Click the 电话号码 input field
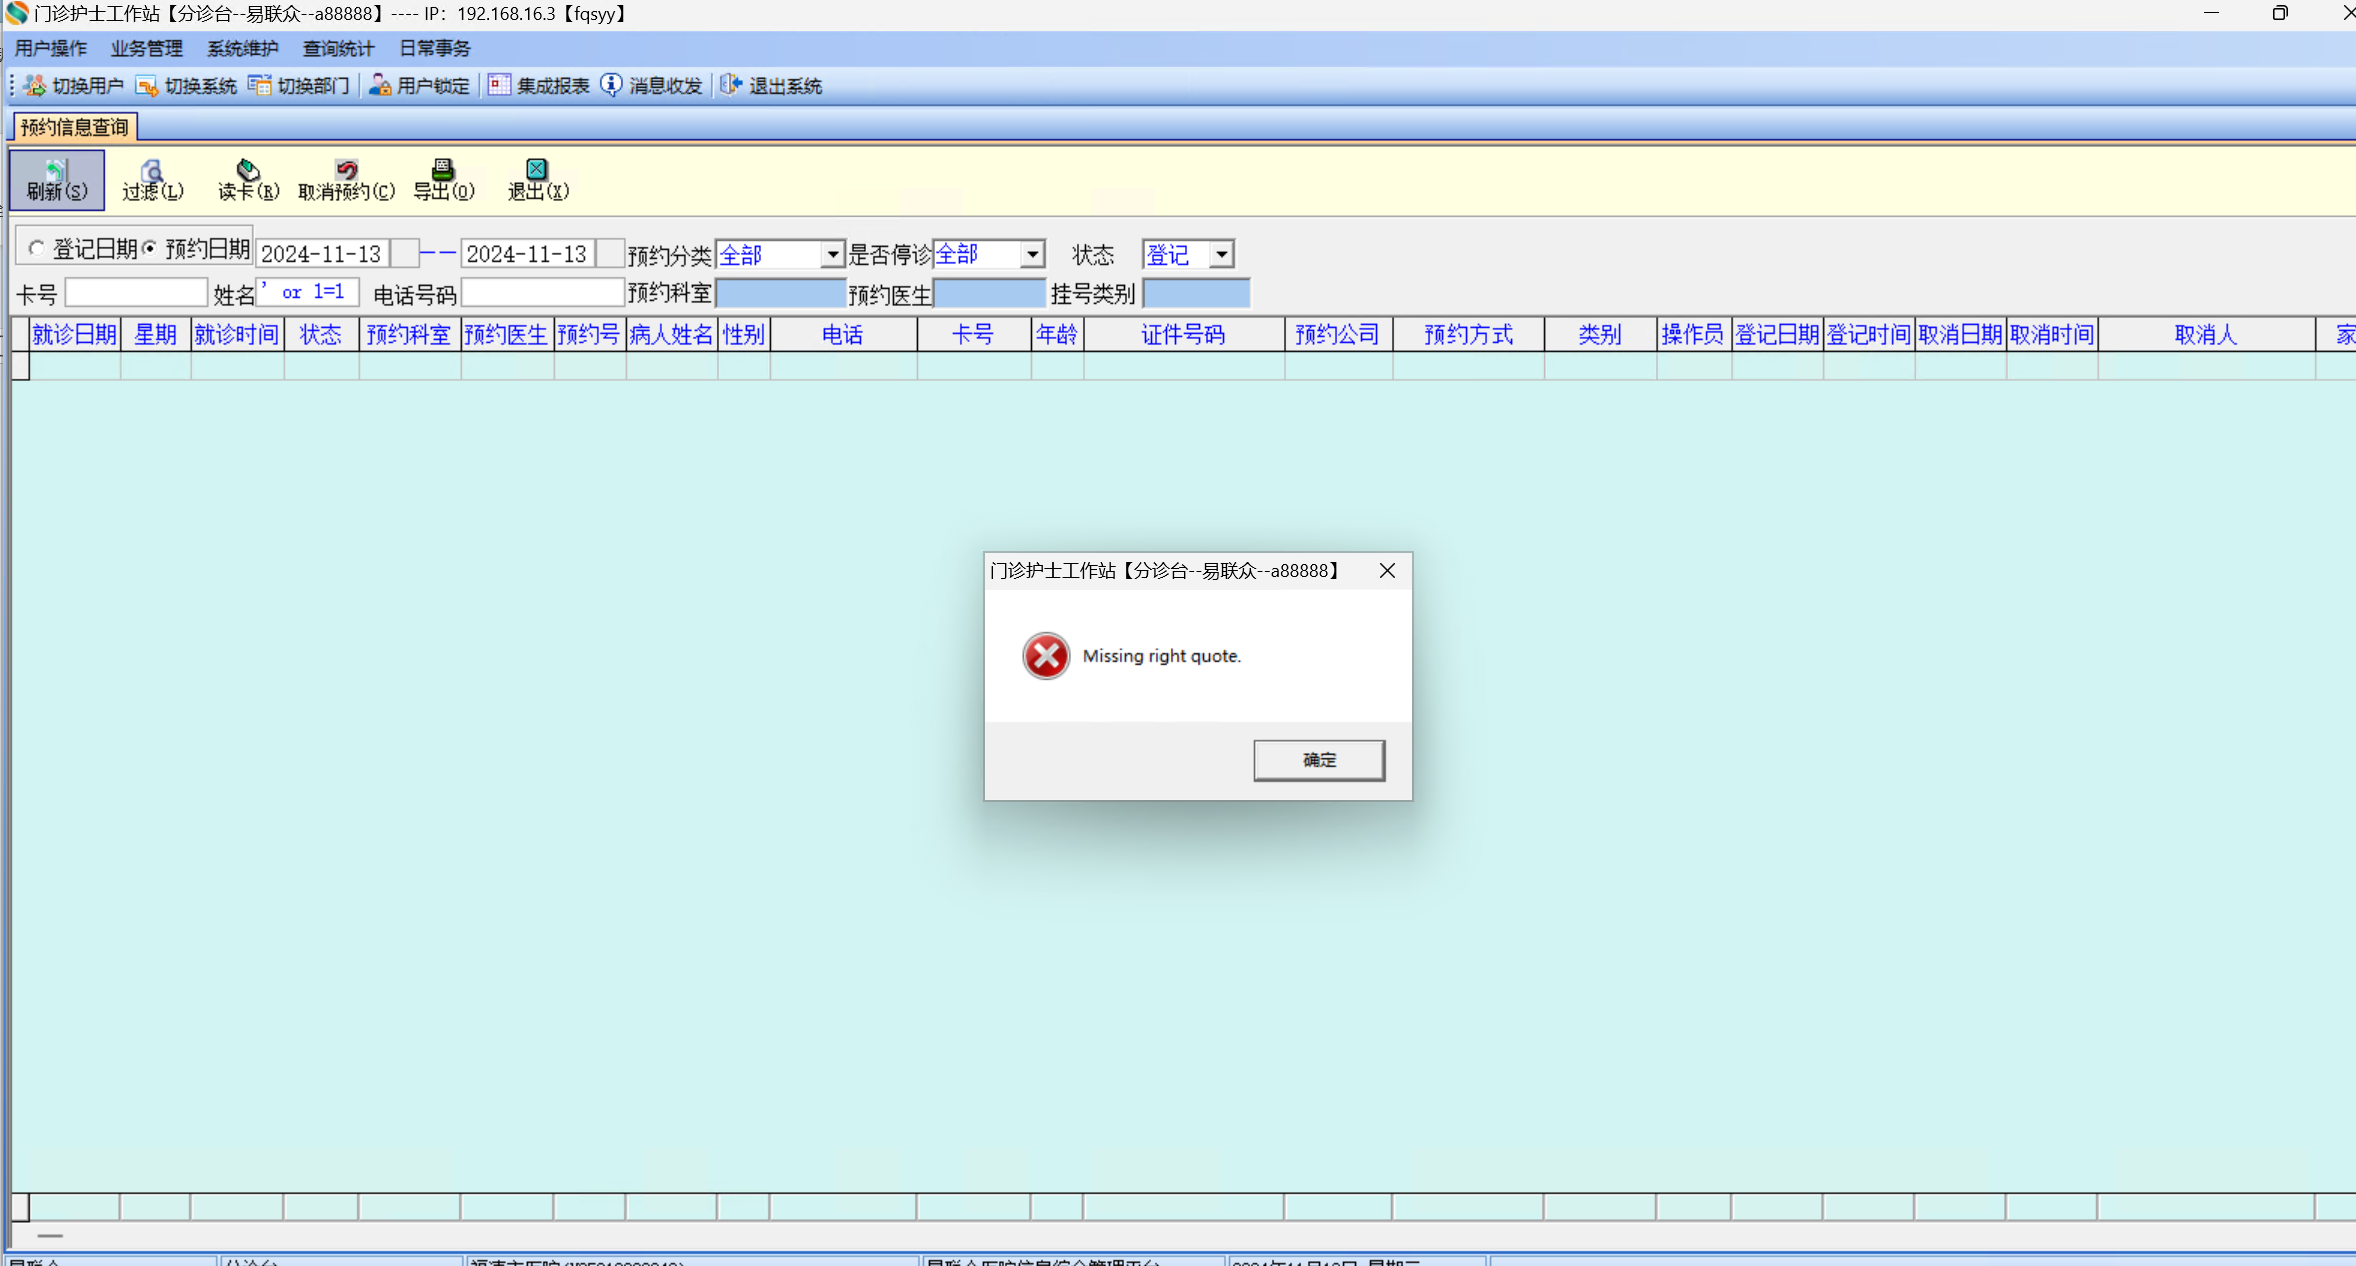The image size is (2356, 1266). point(542,293)
